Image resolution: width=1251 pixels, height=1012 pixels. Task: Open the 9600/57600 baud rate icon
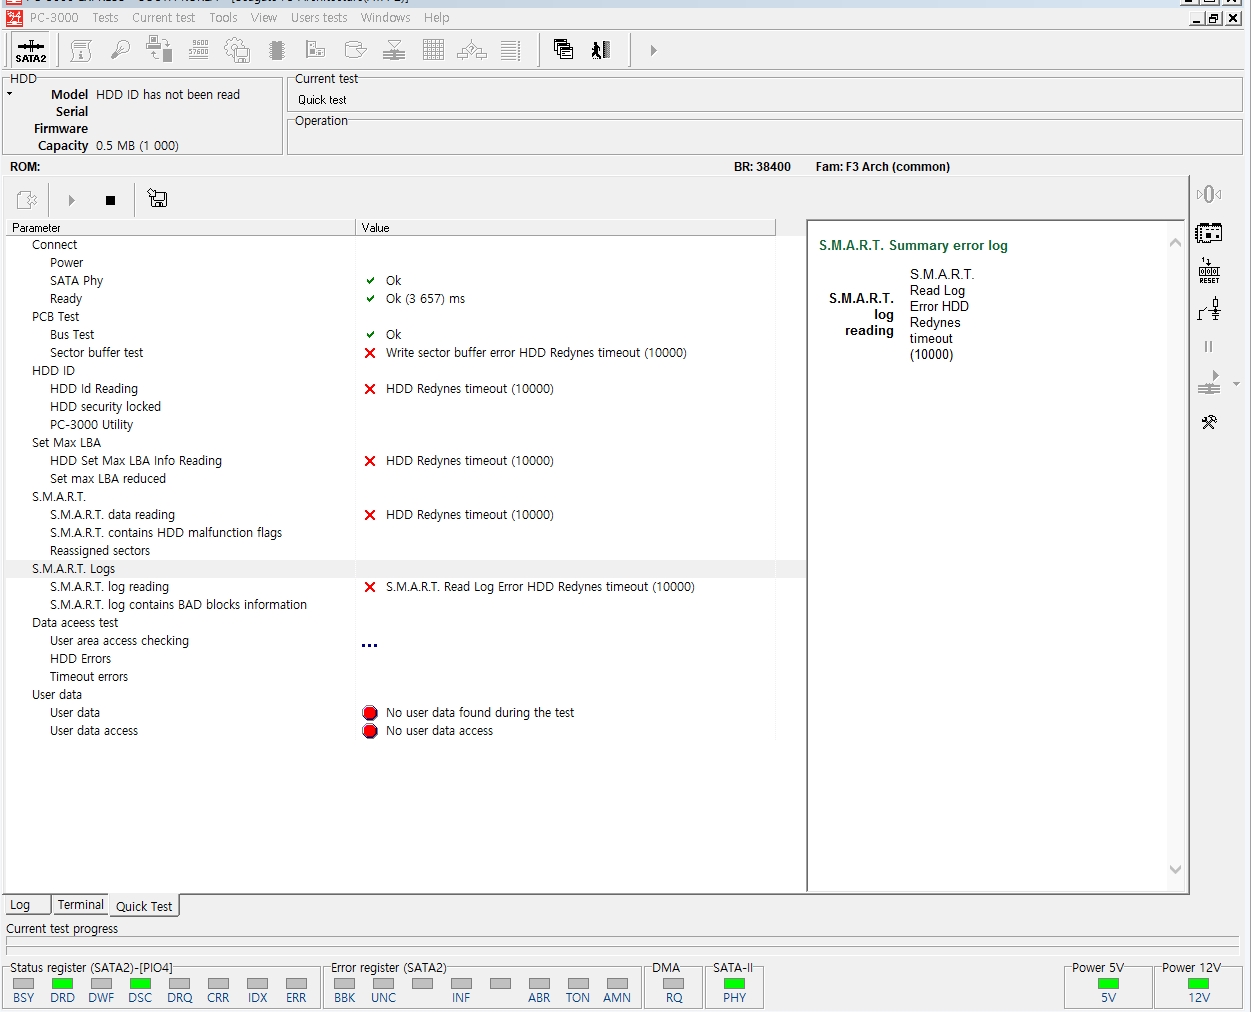tap(199, 50)
